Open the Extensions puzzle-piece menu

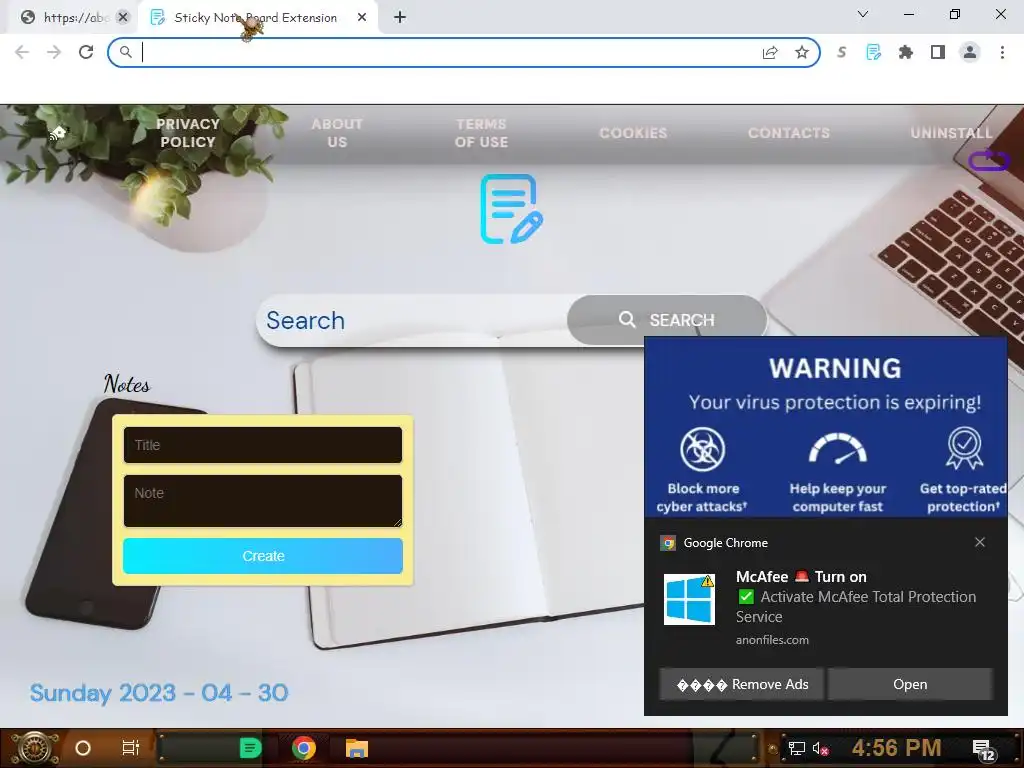906,52
